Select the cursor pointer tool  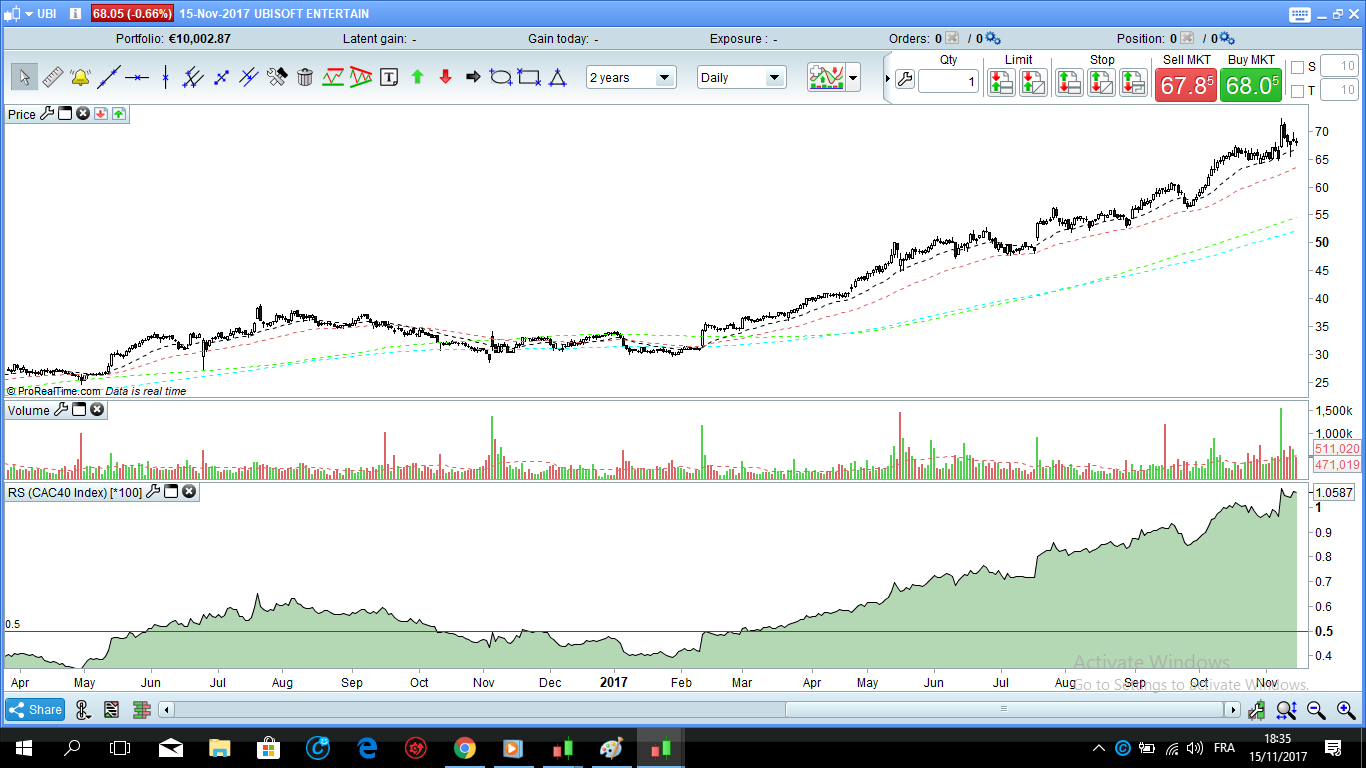[x=25, y=77]
